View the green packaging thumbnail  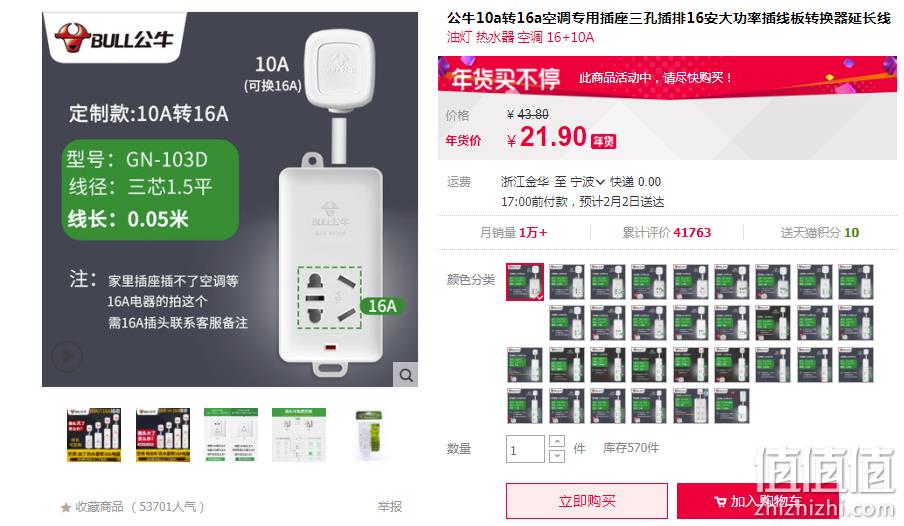(x=368, y=435)
